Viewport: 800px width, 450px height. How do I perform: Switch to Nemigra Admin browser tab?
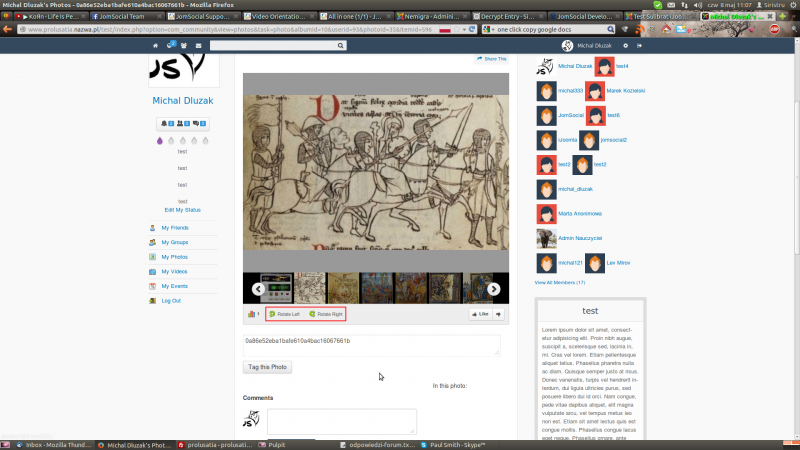coord(432,16)
